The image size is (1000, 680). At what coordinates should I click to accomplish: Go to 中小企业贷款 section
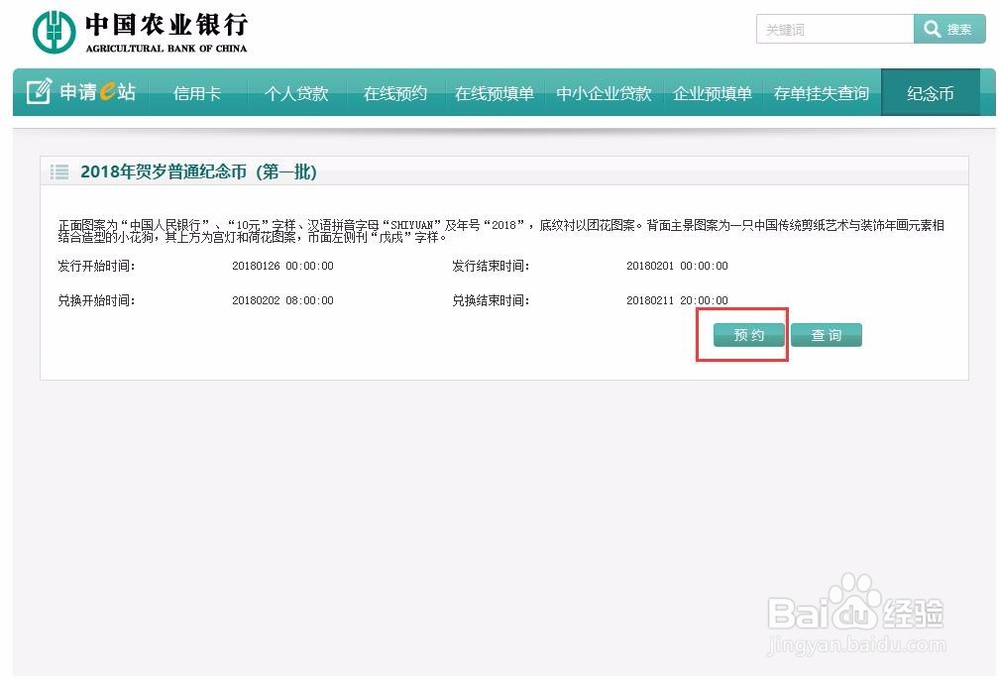coord(602,92)
